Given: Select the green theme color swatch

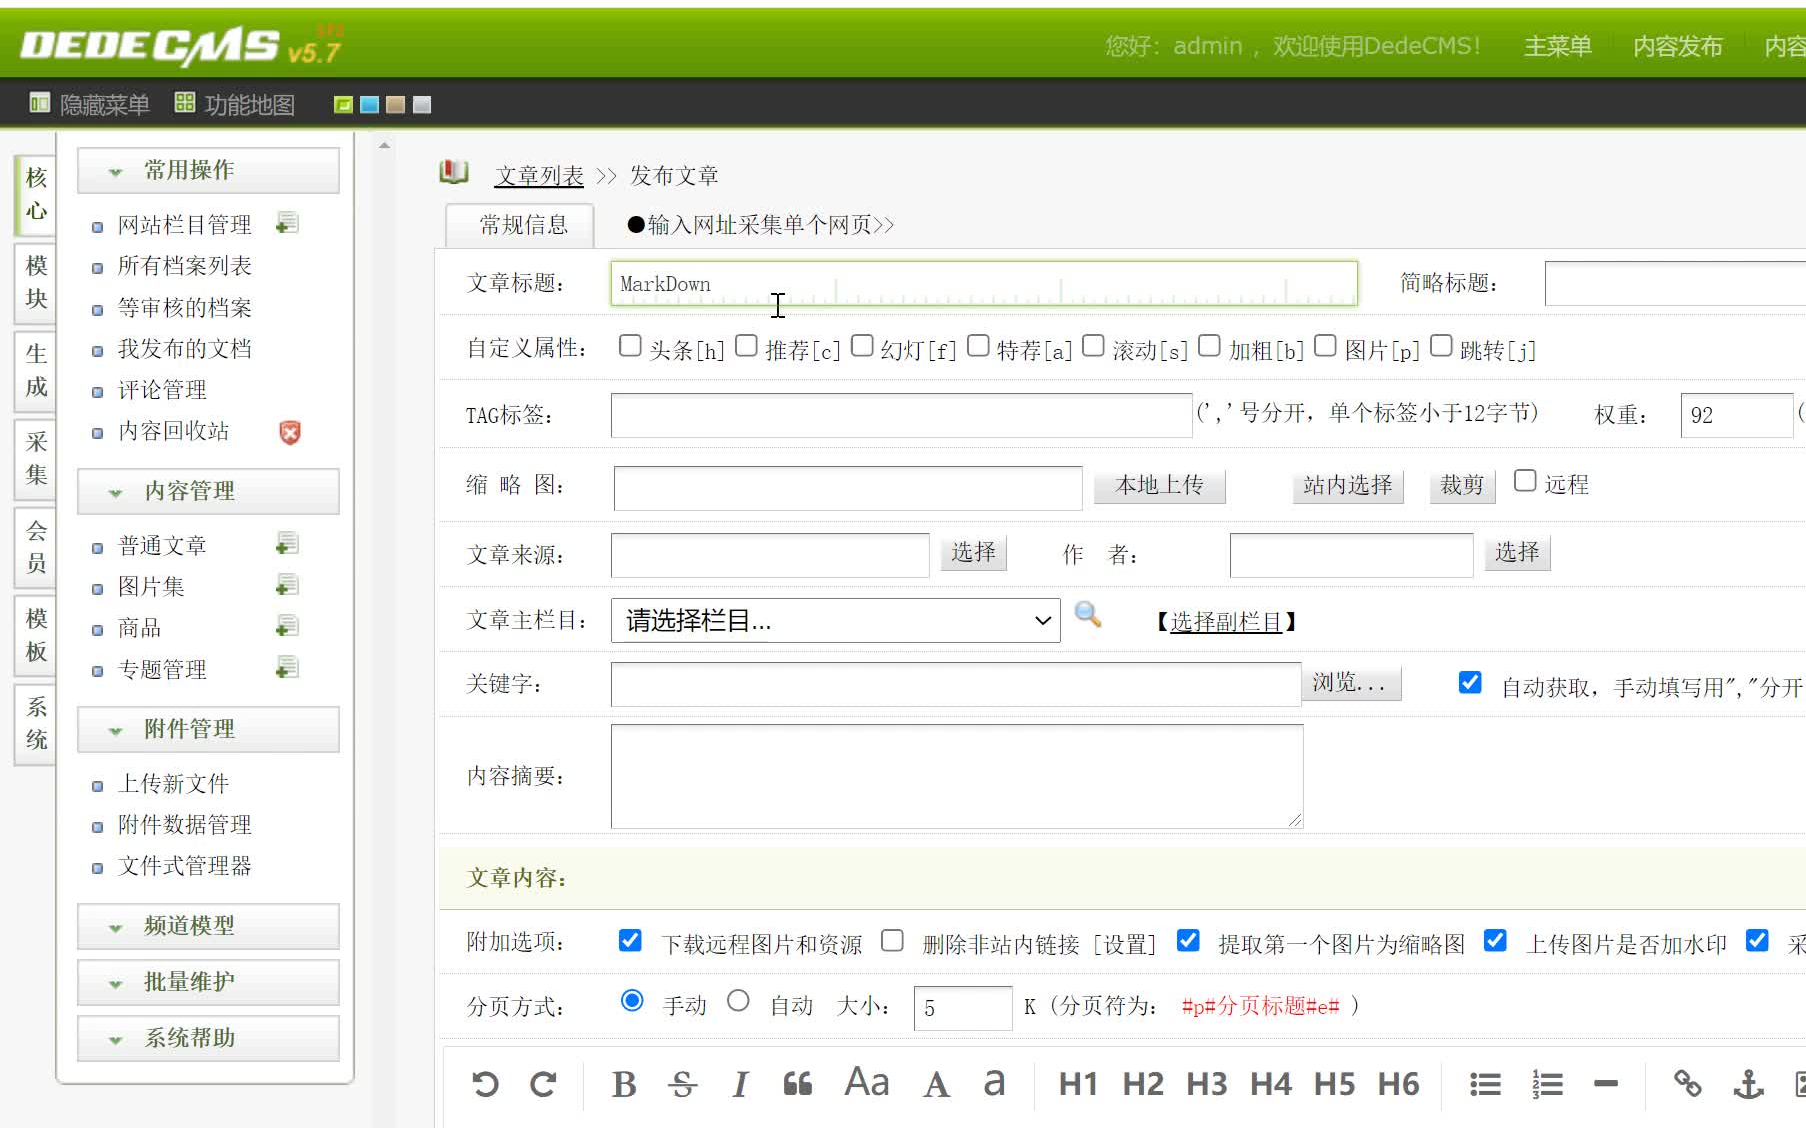Looking at the screenshot, I should (343, 104).
